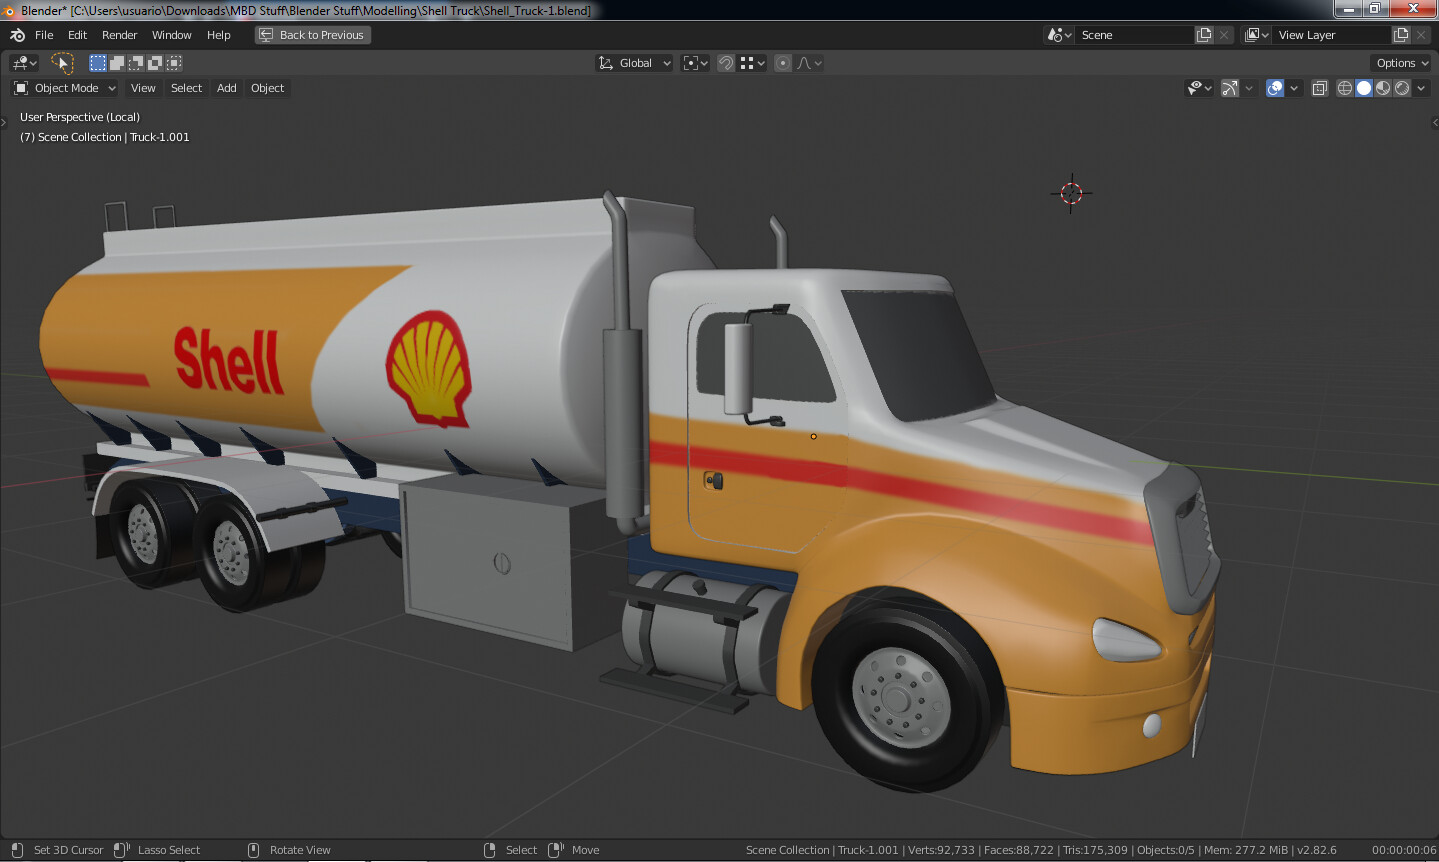
Task: Click the View Layer browse icon
Action: pos(1257,35)
